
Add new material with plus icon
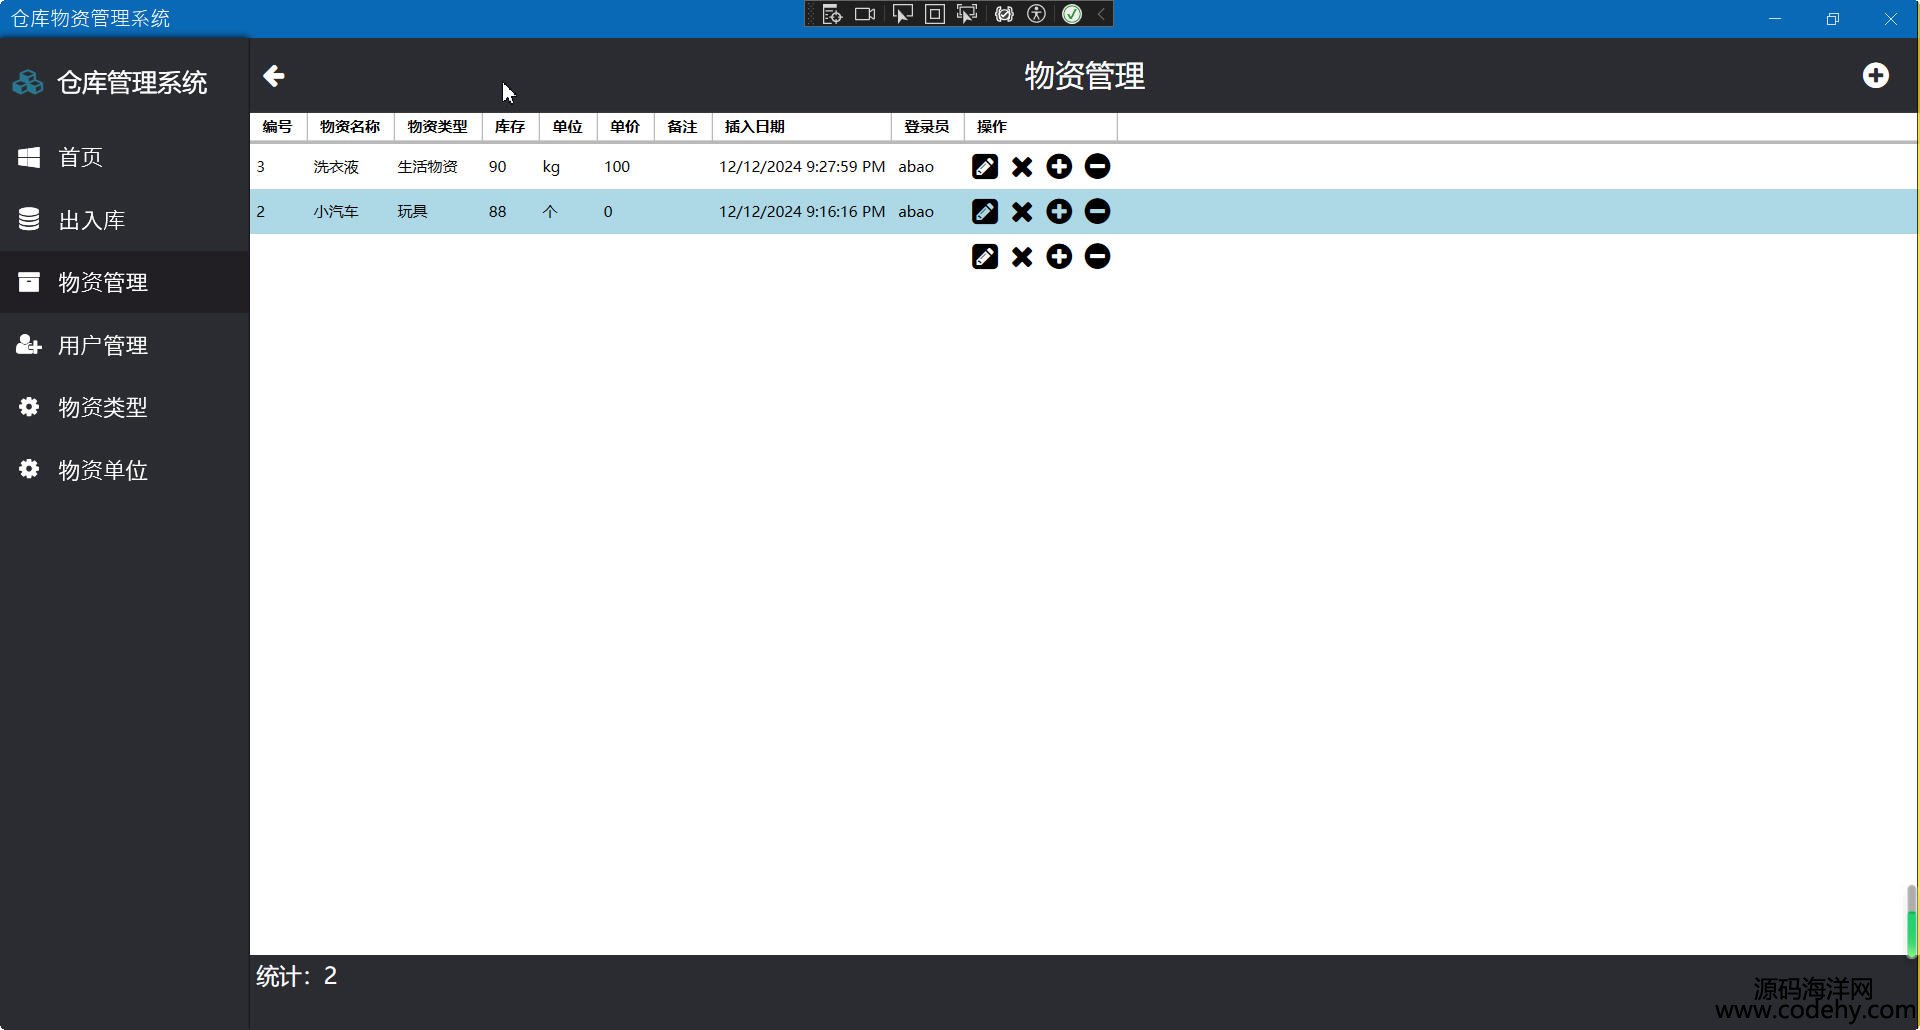(x=1875, y=76)
